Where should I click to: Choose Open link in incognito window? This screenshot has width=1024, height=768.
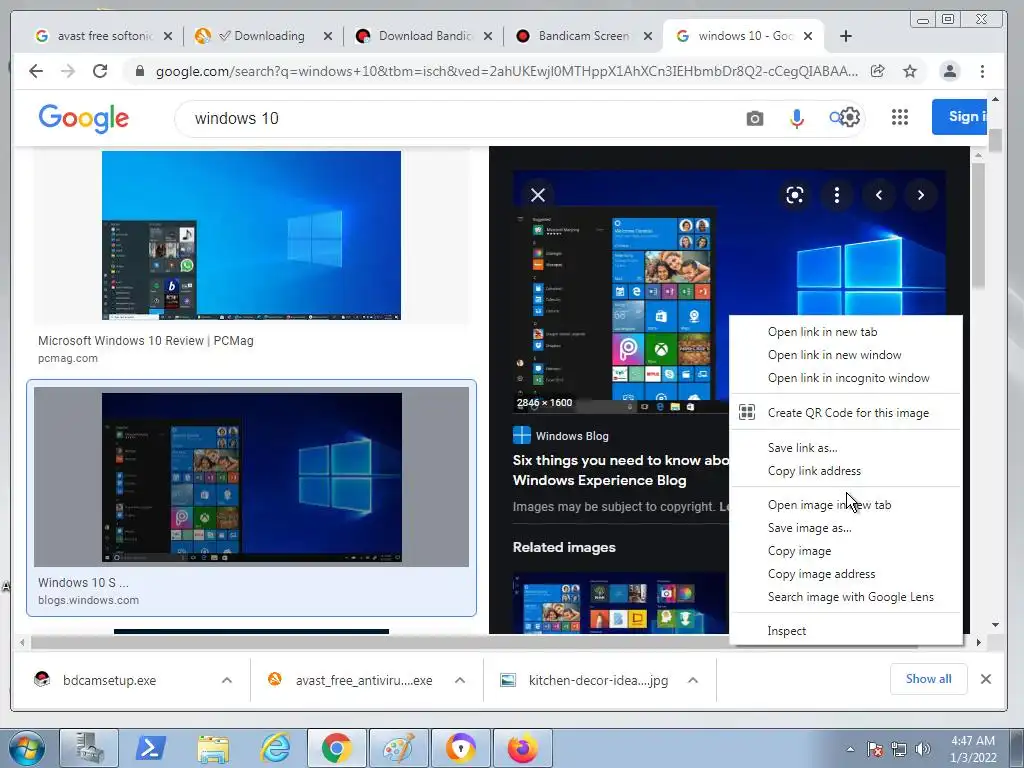point(846,377)
